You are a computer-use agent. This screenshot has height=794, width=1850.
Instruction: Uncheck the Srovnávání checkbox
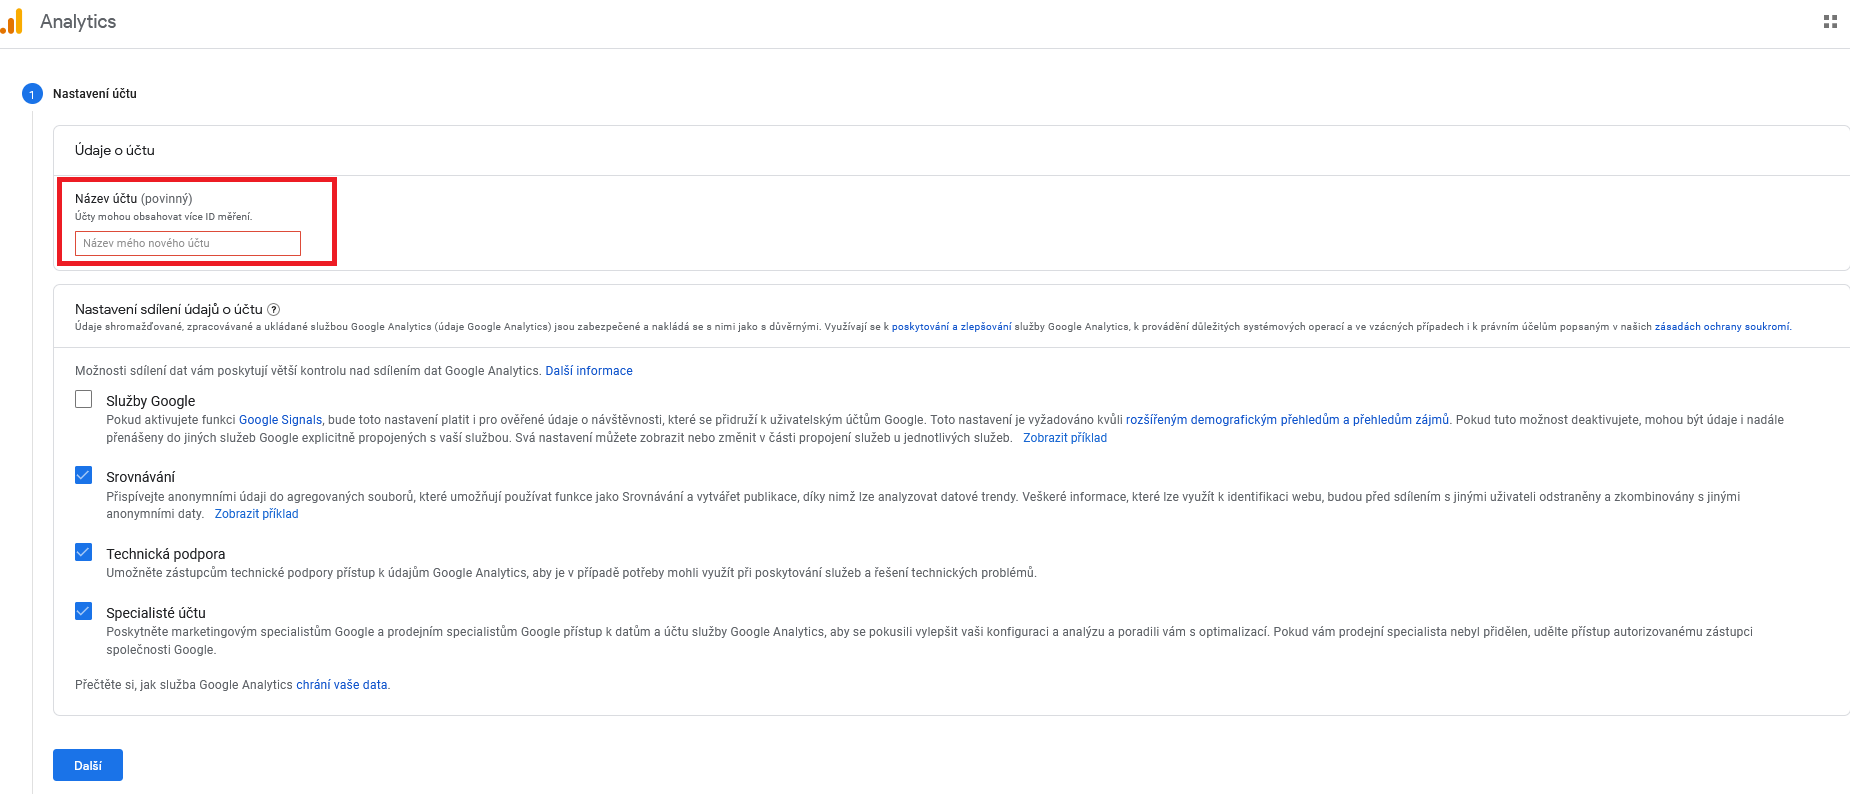(x=84, y=475)
